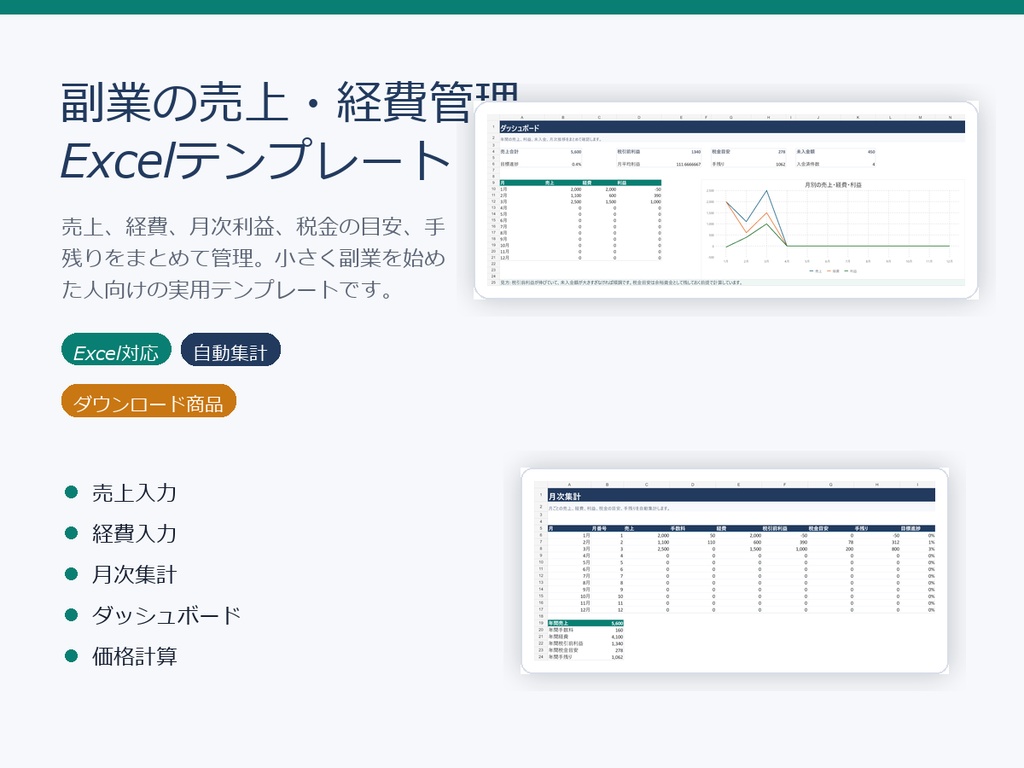Click the 副業の売上・経費管理 heading
This screenshot has height=768, width=1024.
[289, 103]
